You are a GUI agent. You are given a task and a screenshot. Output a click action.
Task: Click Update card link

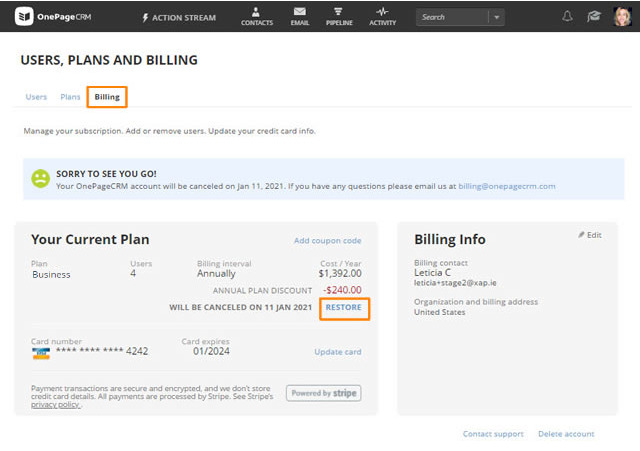coord(338,352)
